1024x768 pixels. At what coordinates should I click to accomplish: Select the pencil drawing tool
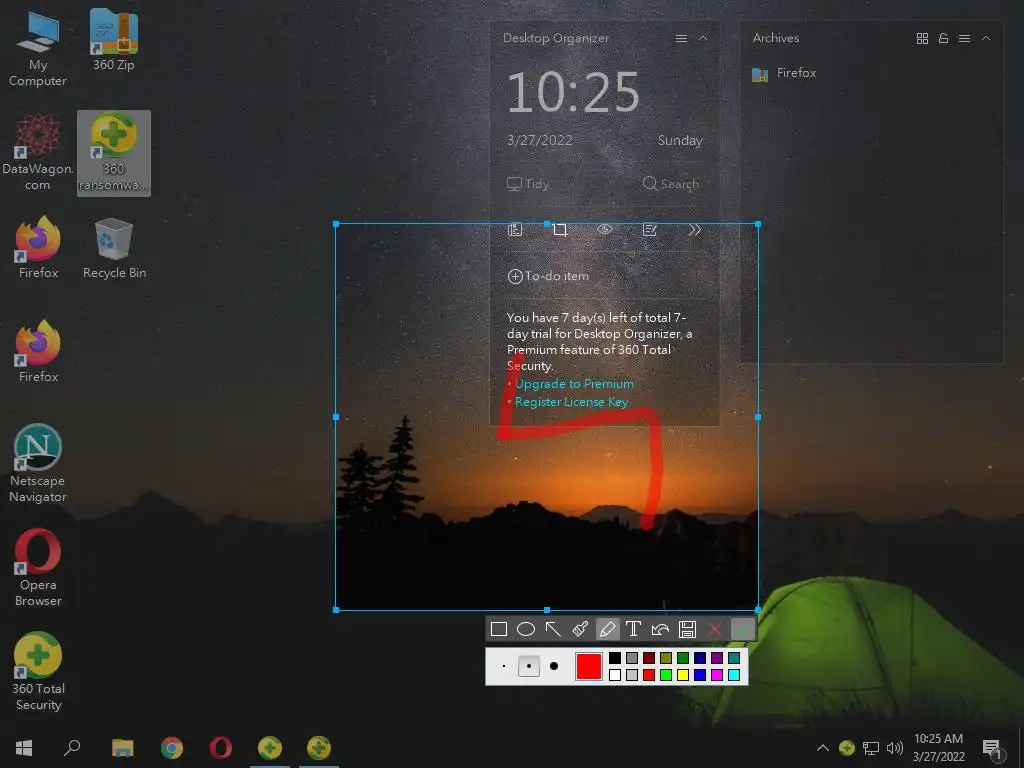coord(607,629)
